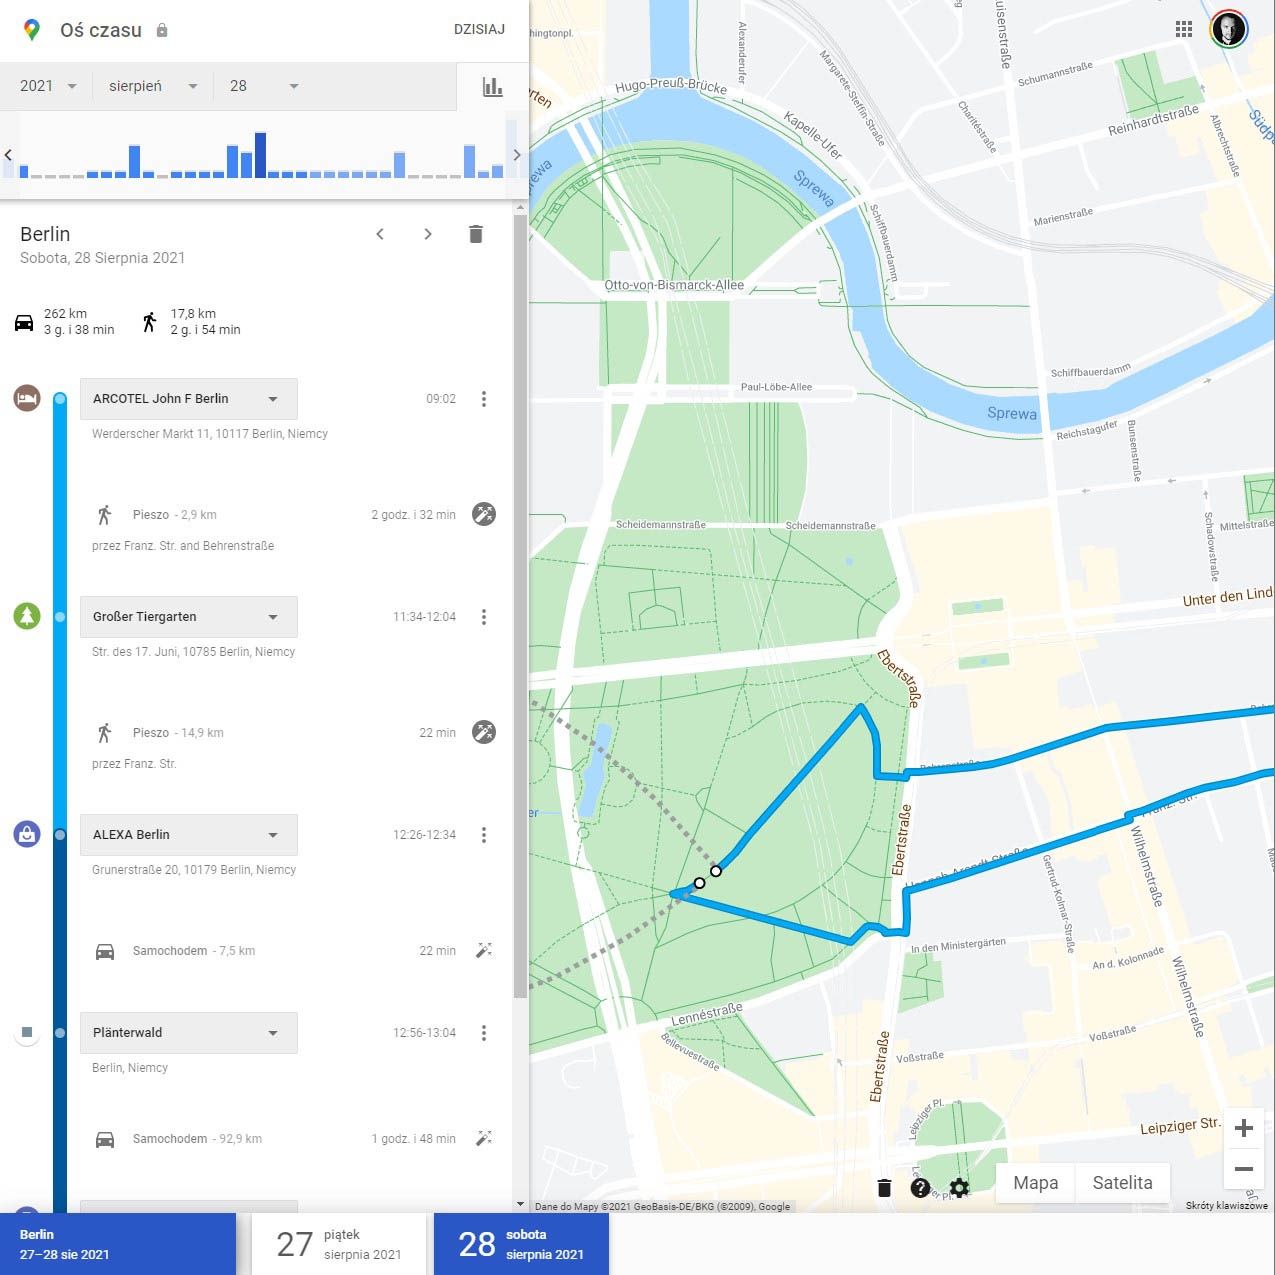Click the Google Maps pin logo

pos(32,30)
